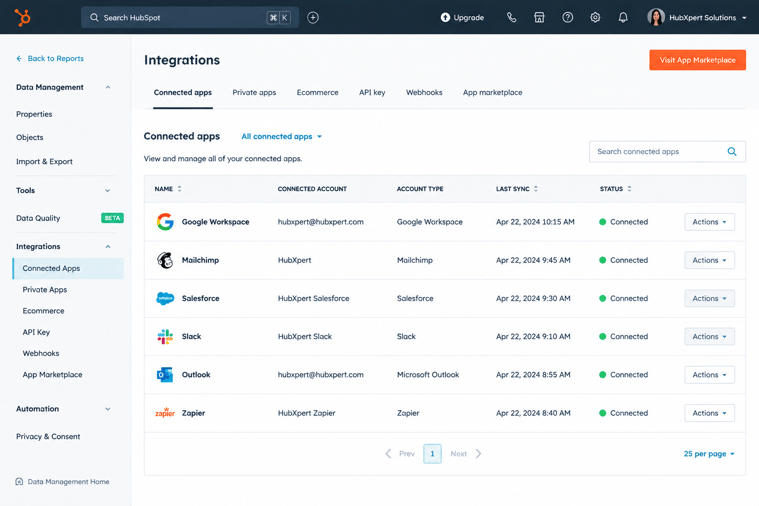Switch to the Private apps tab
This screenshot has height=506, width=759.
(x=254, y=92)
